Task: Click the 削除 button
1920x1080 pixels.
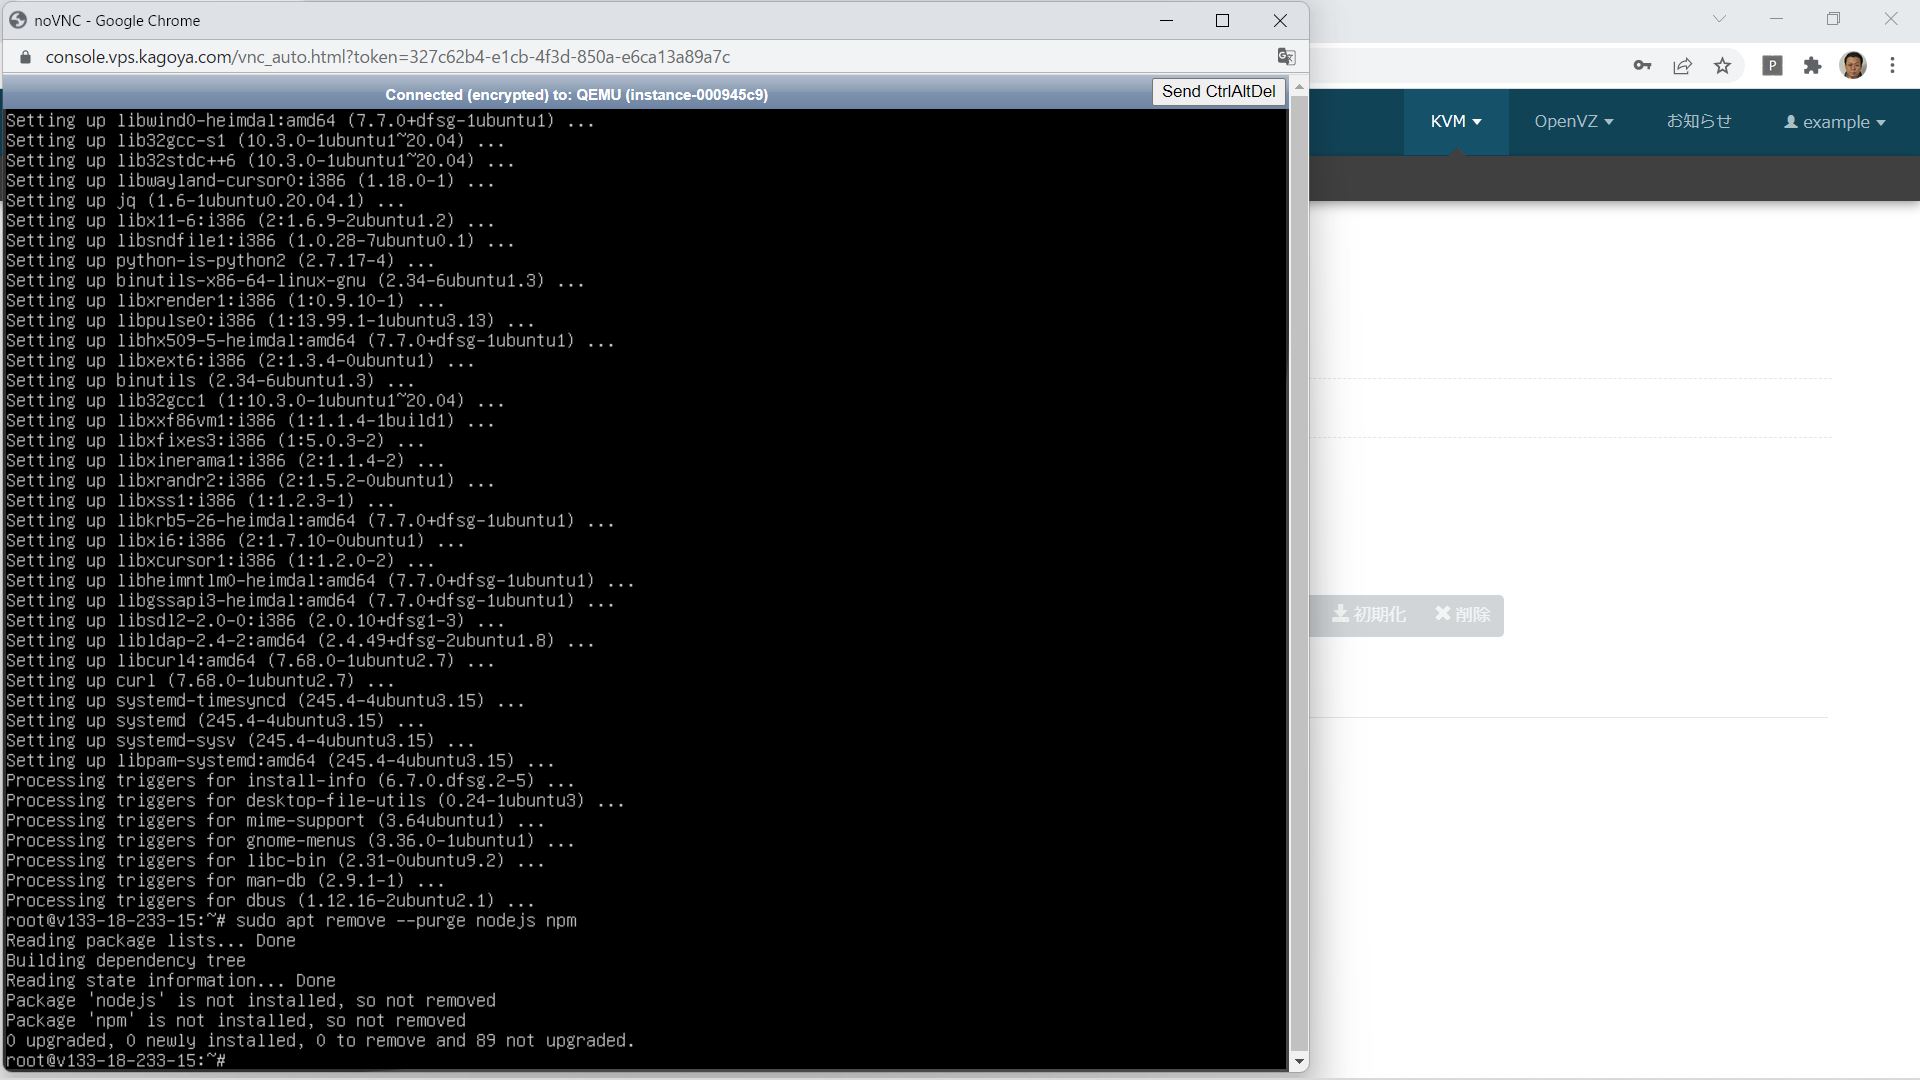Action: tap(1462, 616)
